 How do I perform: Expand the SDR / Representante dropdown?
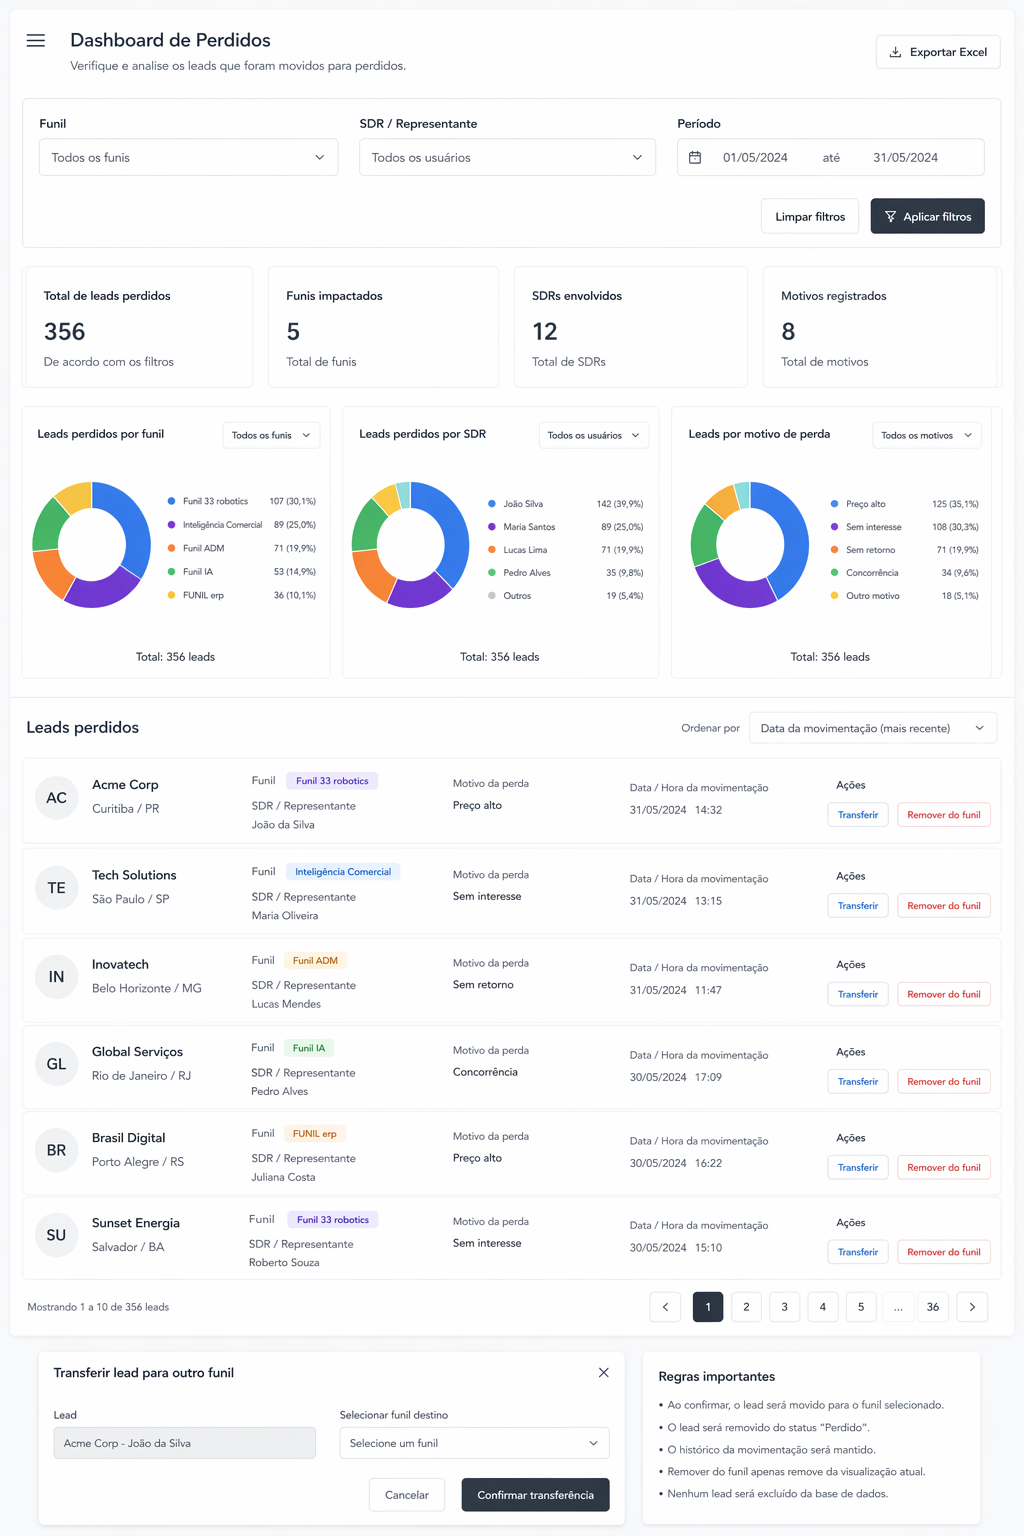(x=507, y=158)
